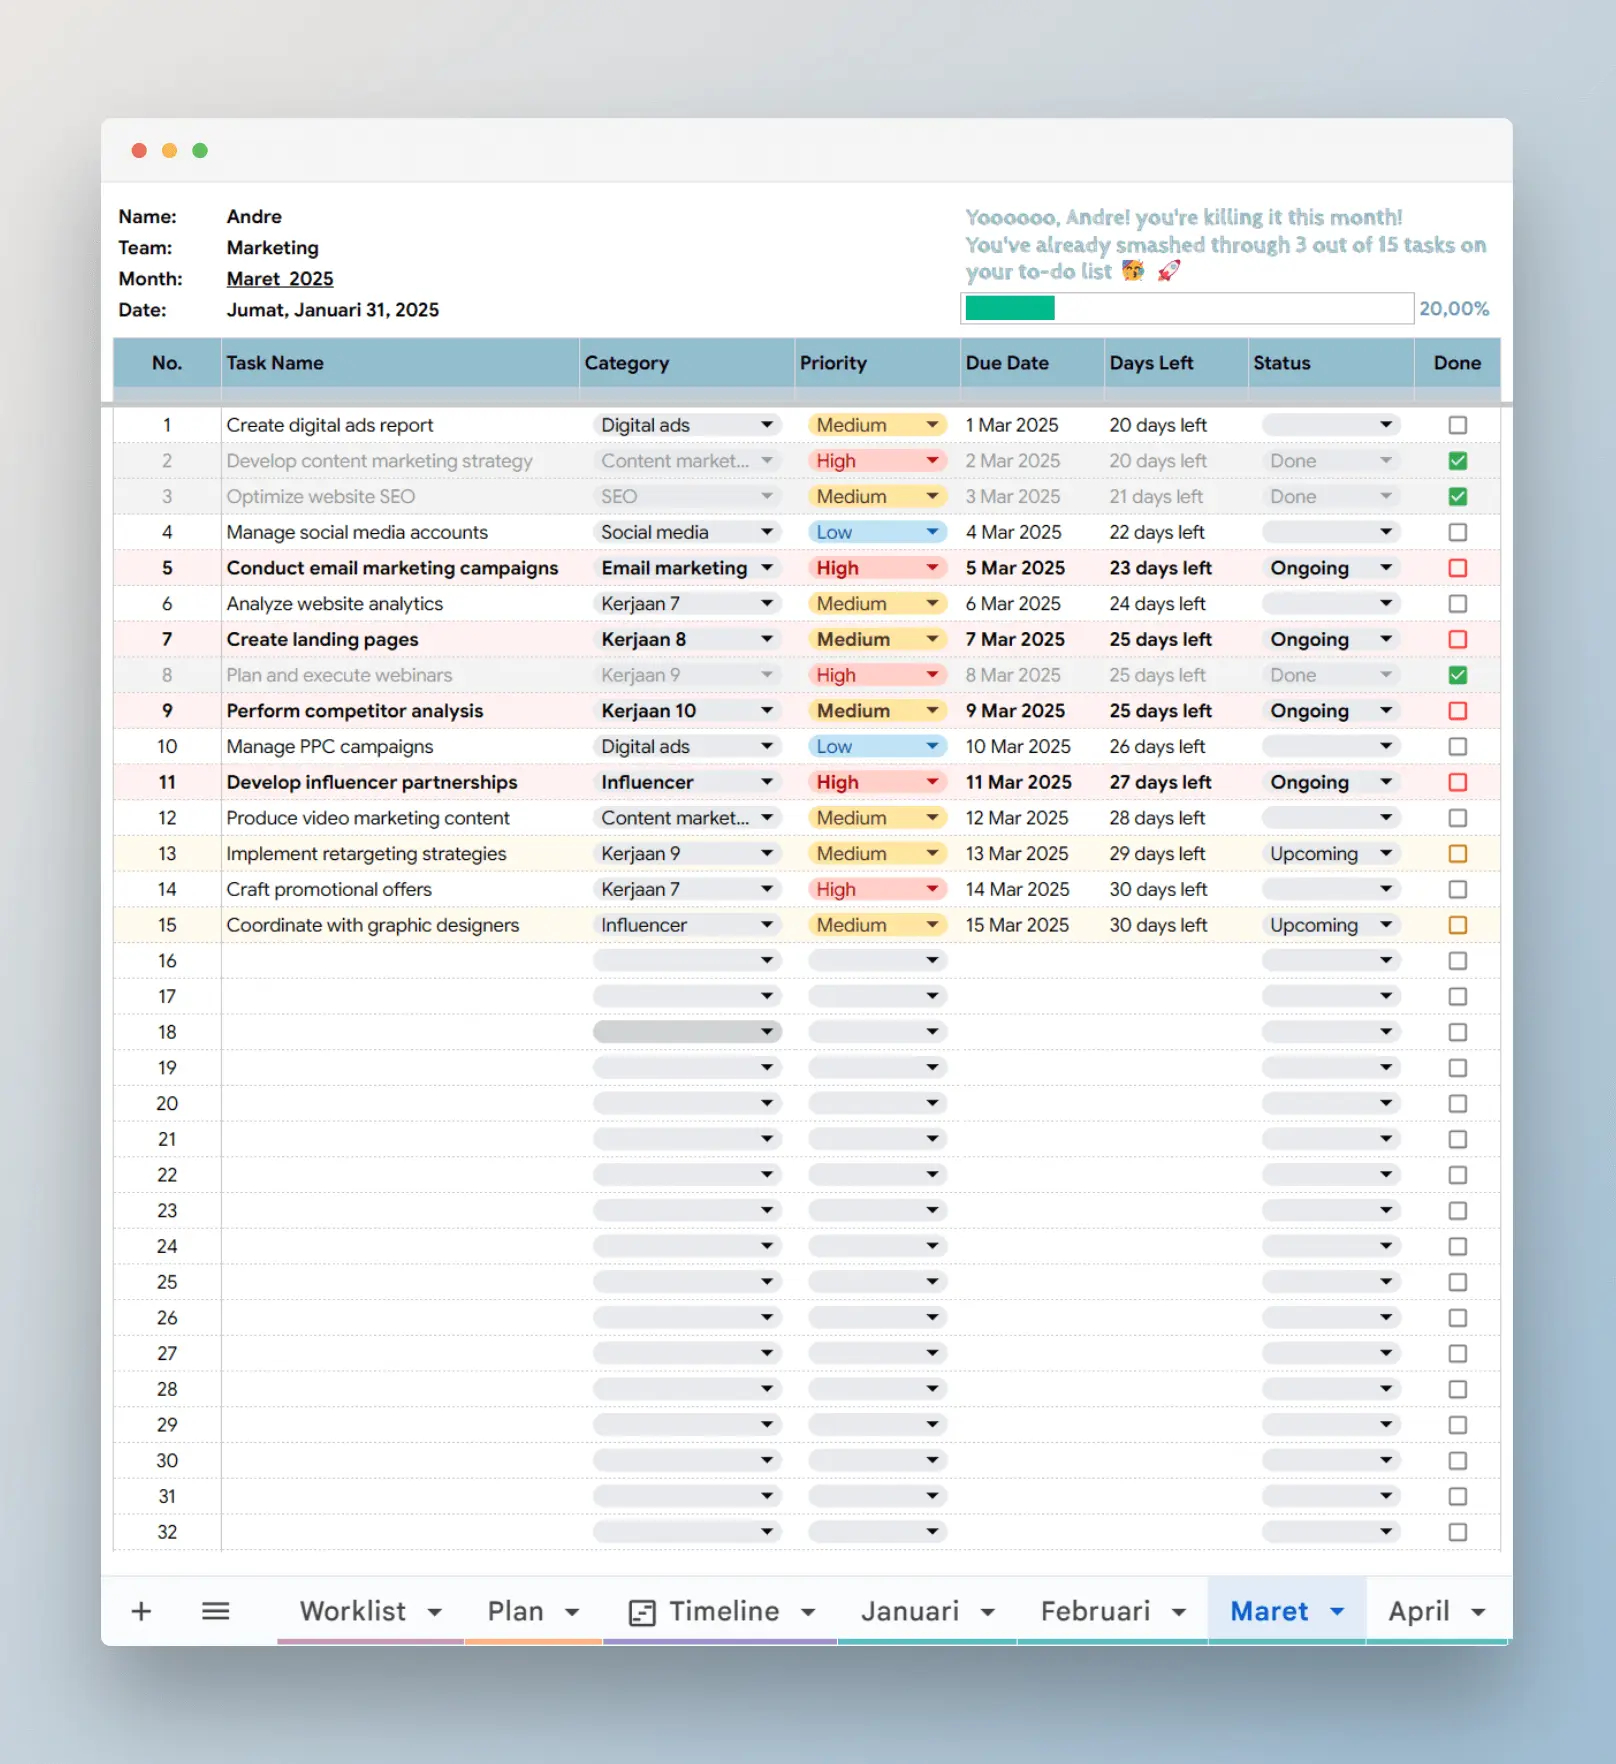Click the green task progress bar
The width and height of the screenshot is (1616, 1764).
pos(1010,308)
